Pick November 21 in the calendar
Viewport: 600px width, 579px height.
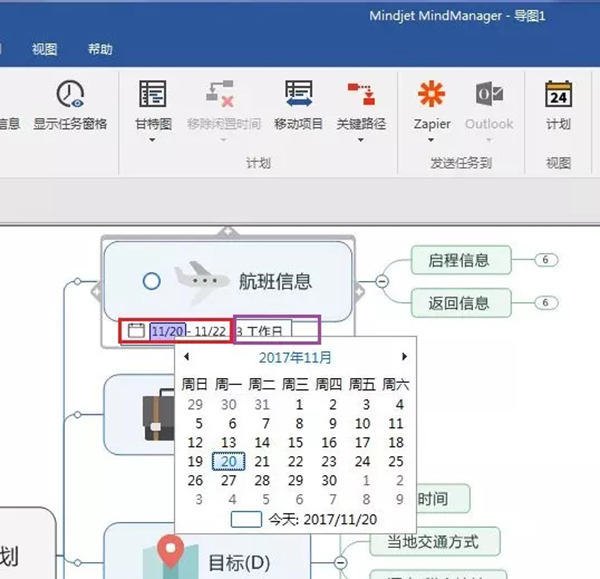tap(262, 462)
